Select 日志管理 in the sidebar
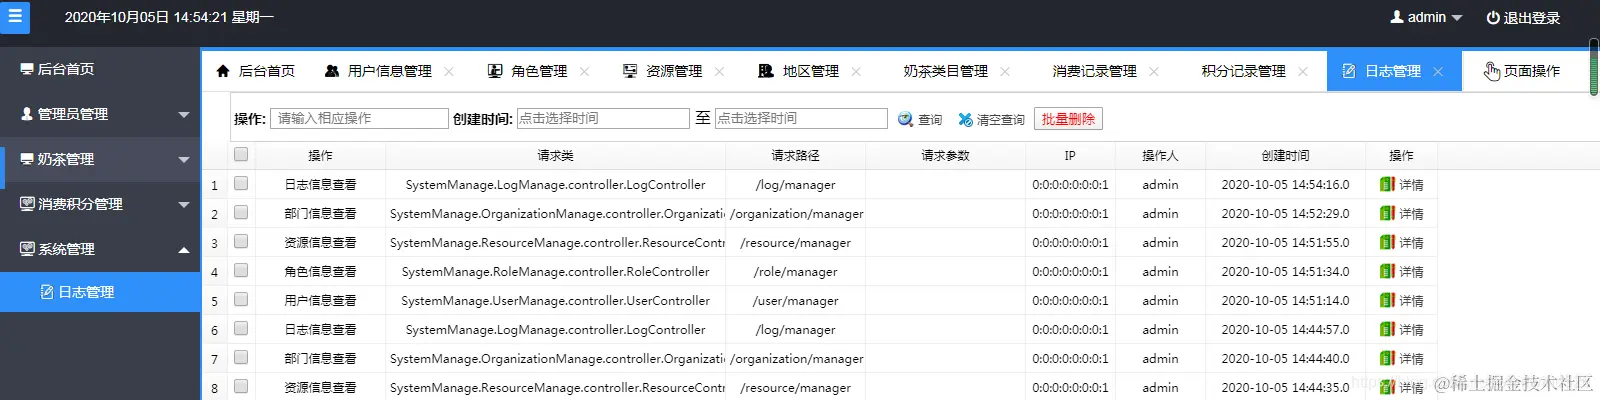The image size is (1600, 400). [x=100, y=292]
